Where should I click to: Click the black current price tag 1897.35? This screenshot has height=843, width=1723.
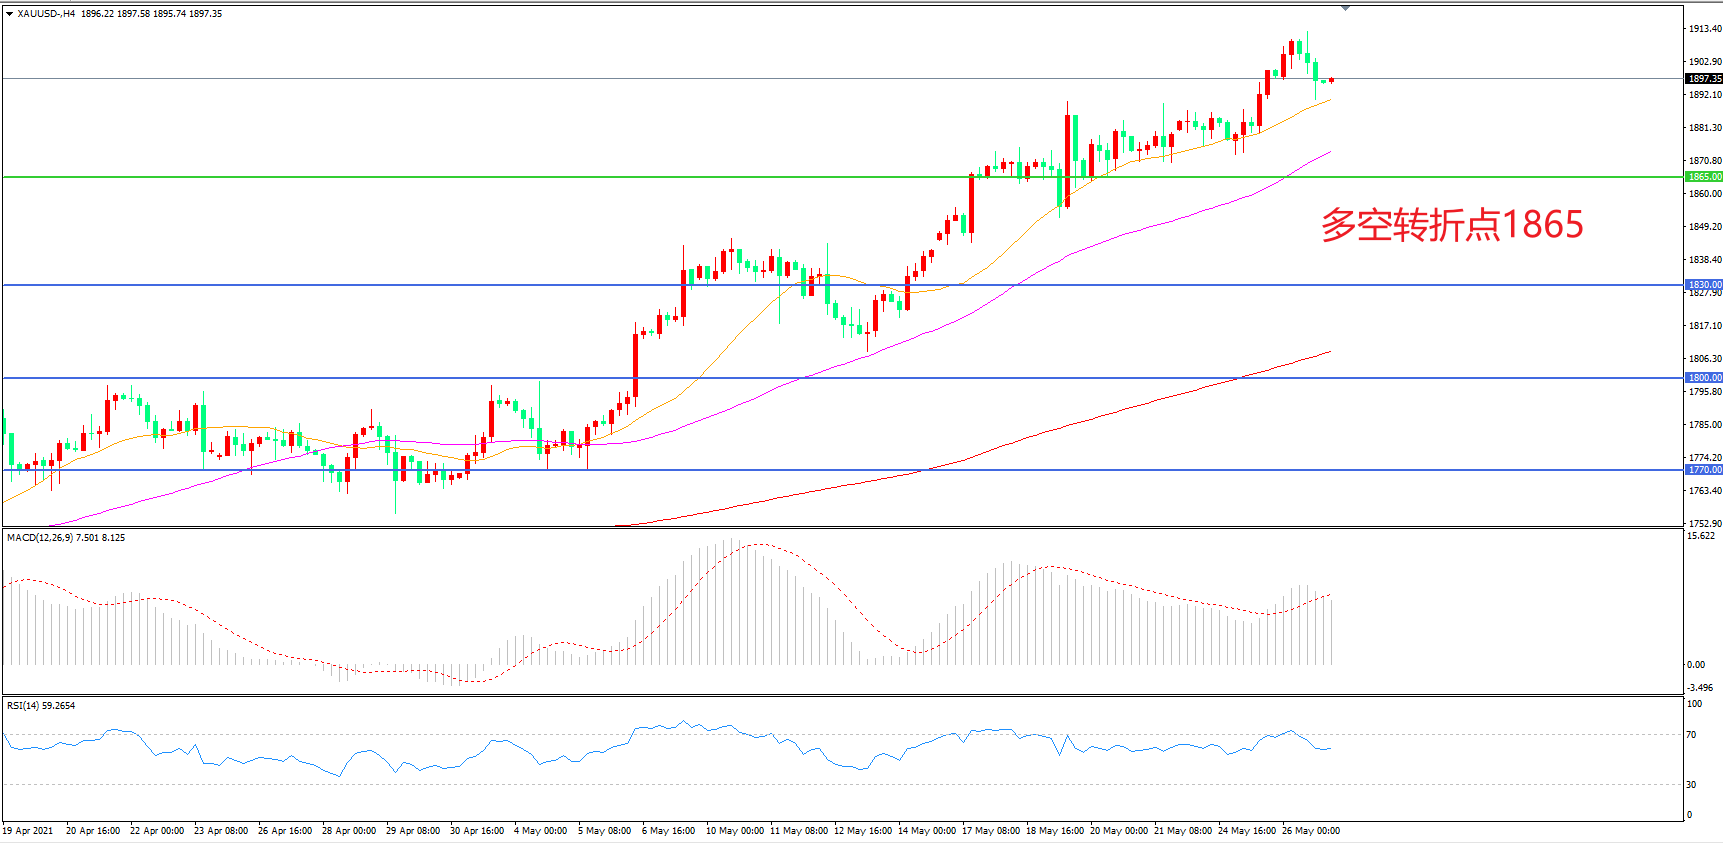coord(1704,79)
